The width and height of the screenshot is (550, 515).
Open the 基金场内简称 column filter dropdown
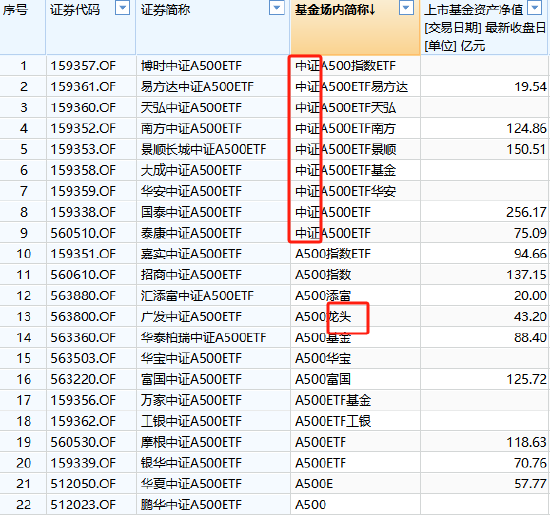pos(406,7)
